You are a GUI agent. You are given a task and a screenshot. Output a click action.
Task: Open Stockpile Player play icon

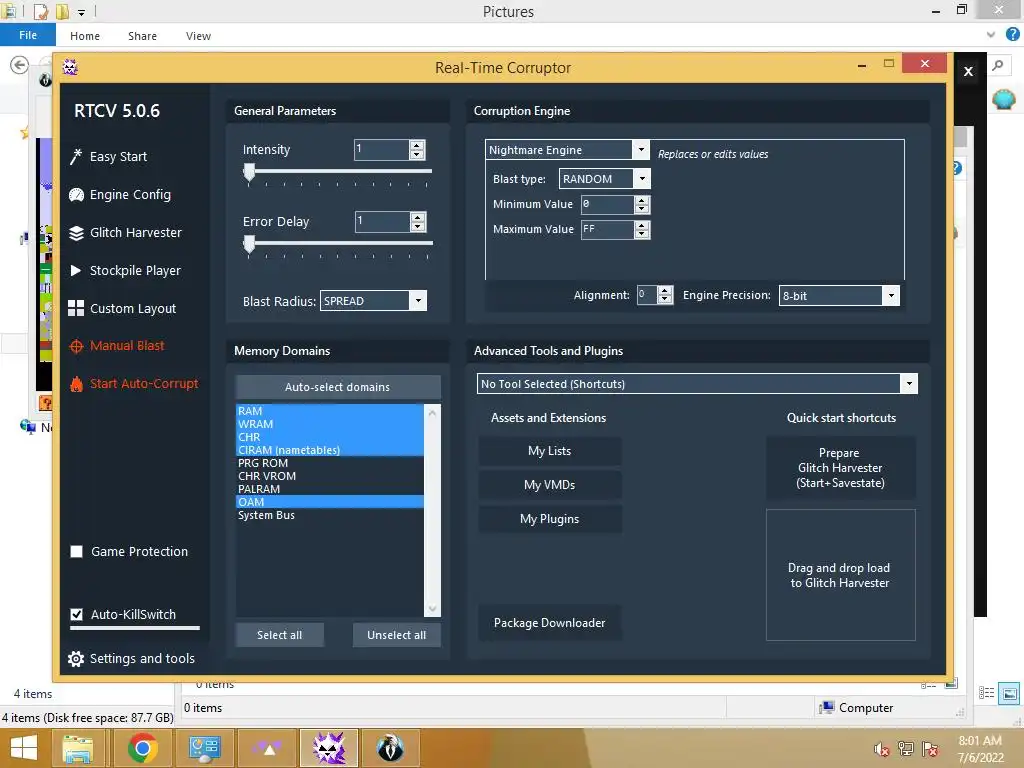[x=76, y=270]
